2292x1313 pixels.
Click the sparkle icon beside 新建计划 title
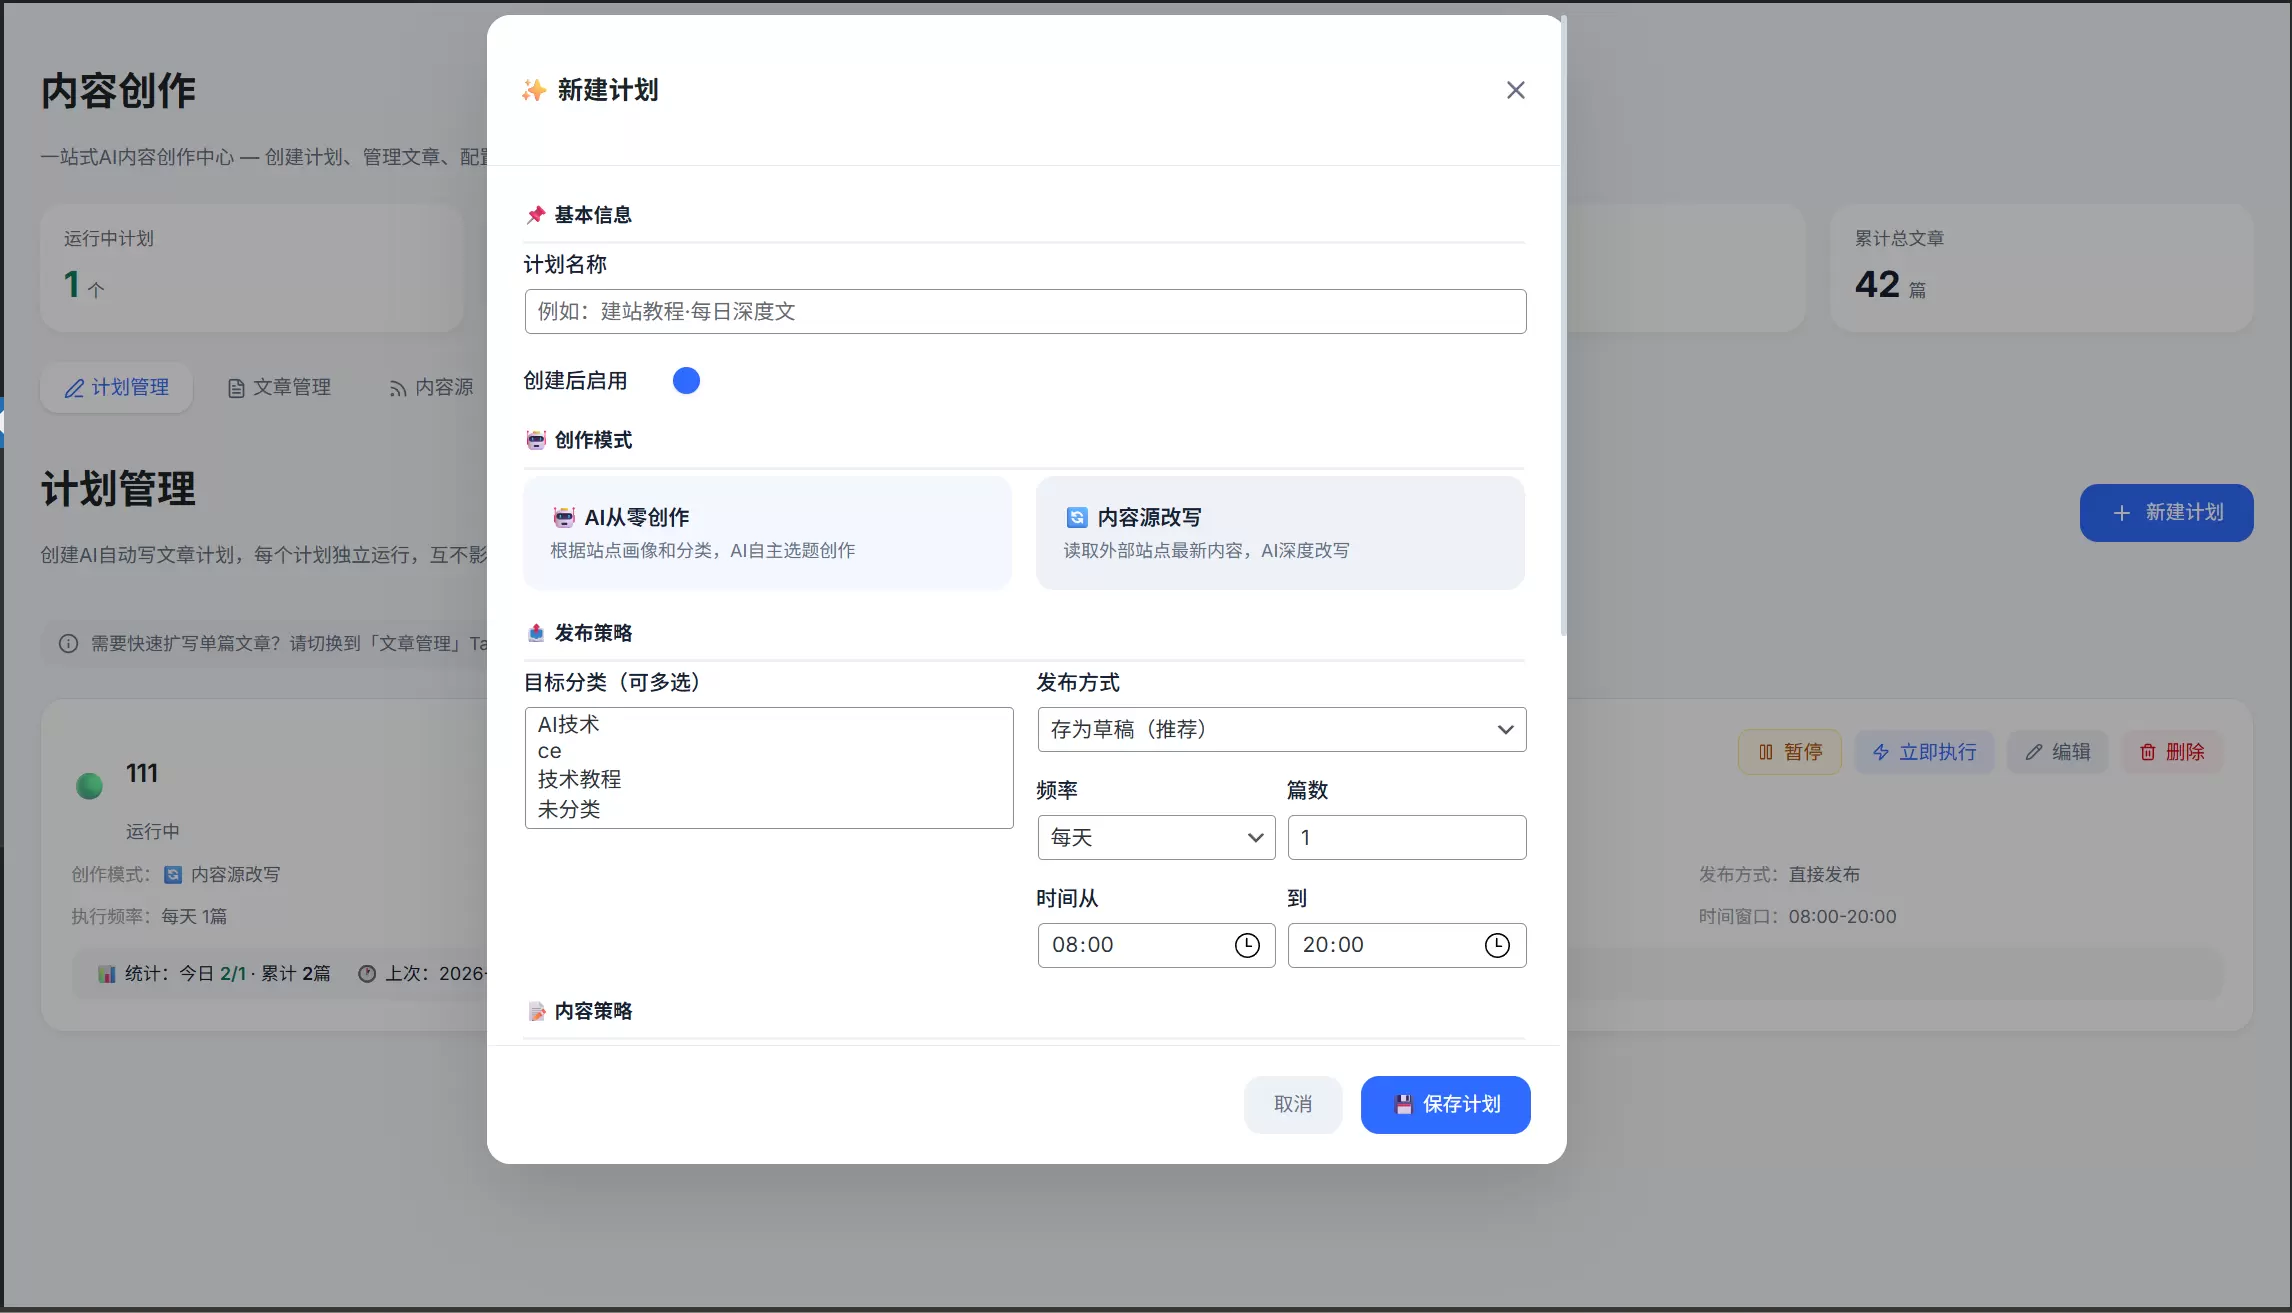click(x=534, y=90)
